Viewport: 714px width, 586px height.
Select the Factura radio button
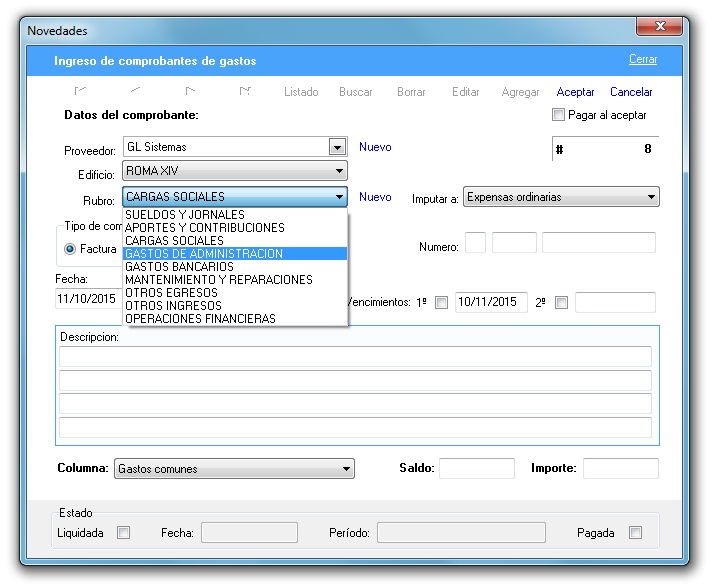pyautogui.click(x=70, y=248)
